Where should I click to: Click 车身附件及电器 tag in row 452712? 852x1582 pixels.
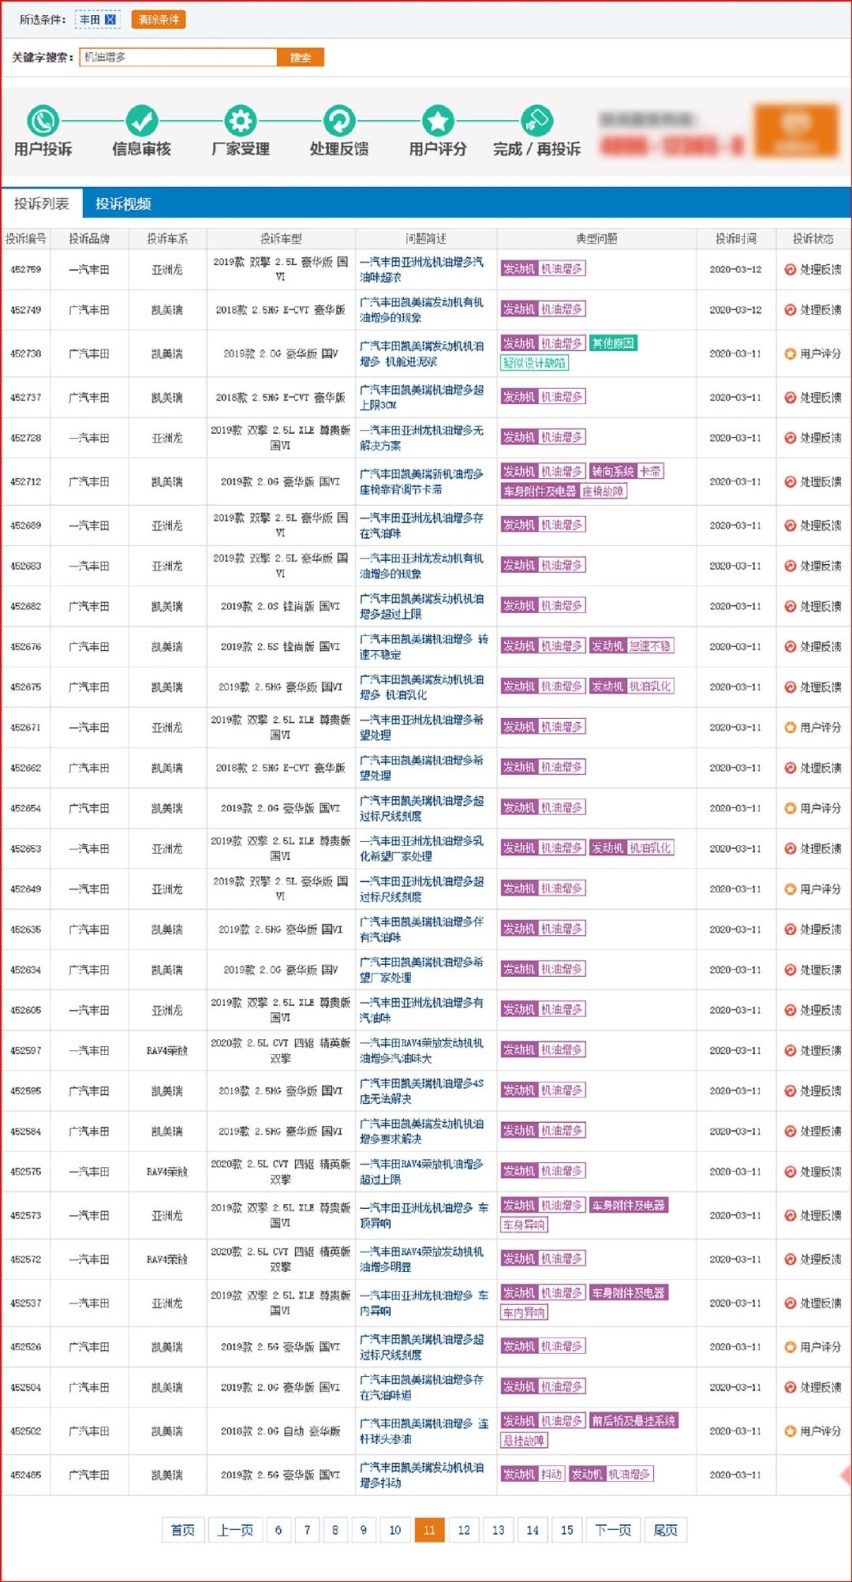539,491
